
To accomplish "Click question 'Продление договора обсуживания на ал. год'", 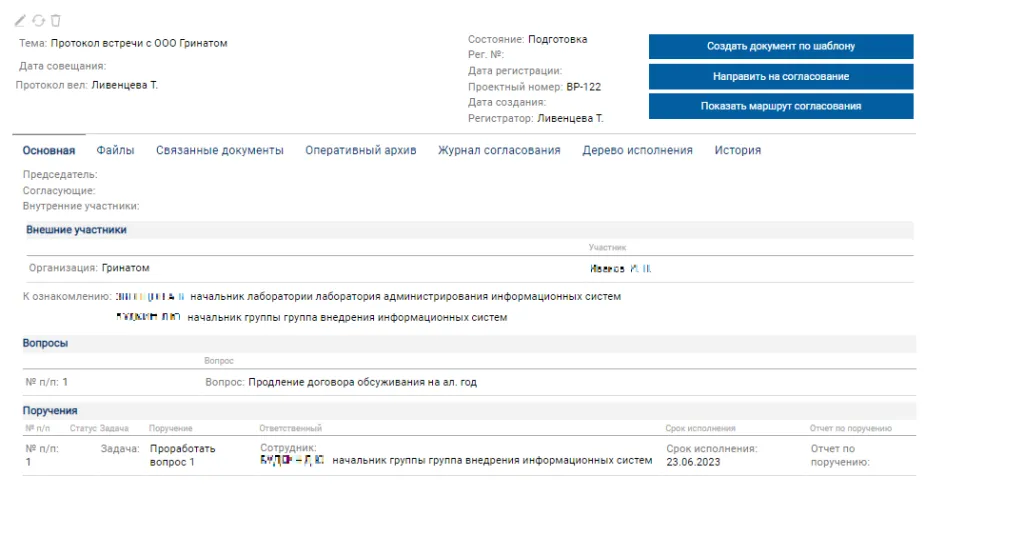I will click(x=362, y=382).
